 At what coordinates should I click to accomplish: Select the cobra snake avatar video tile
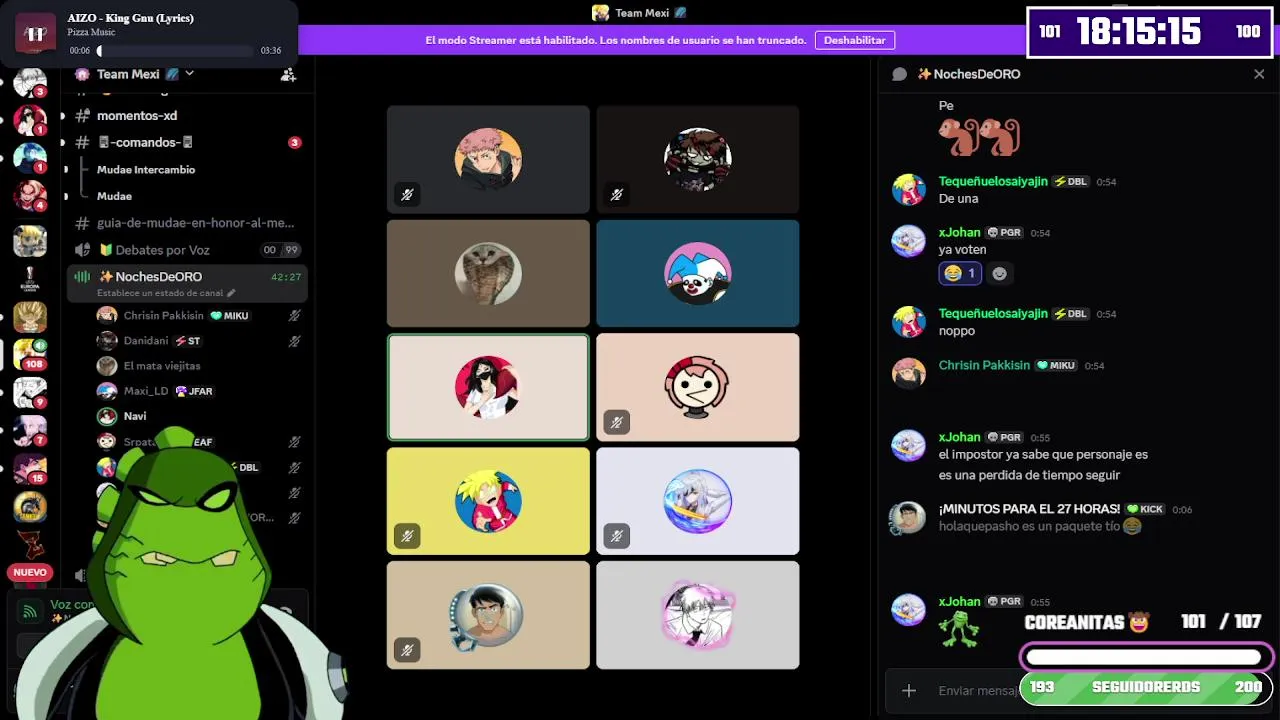click(488, 273)
